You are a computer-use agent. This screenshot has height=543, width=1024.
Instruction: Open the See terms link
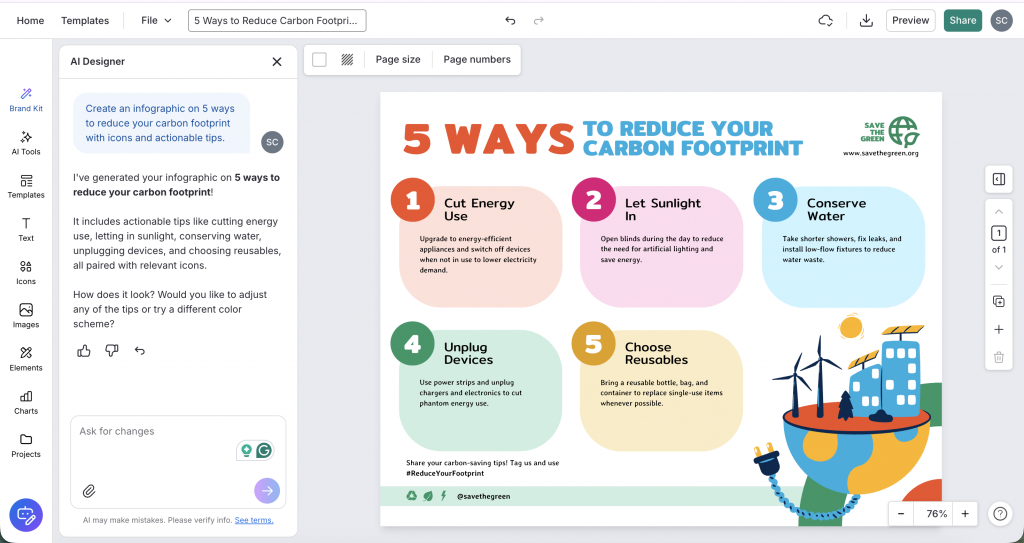point(254,520)
